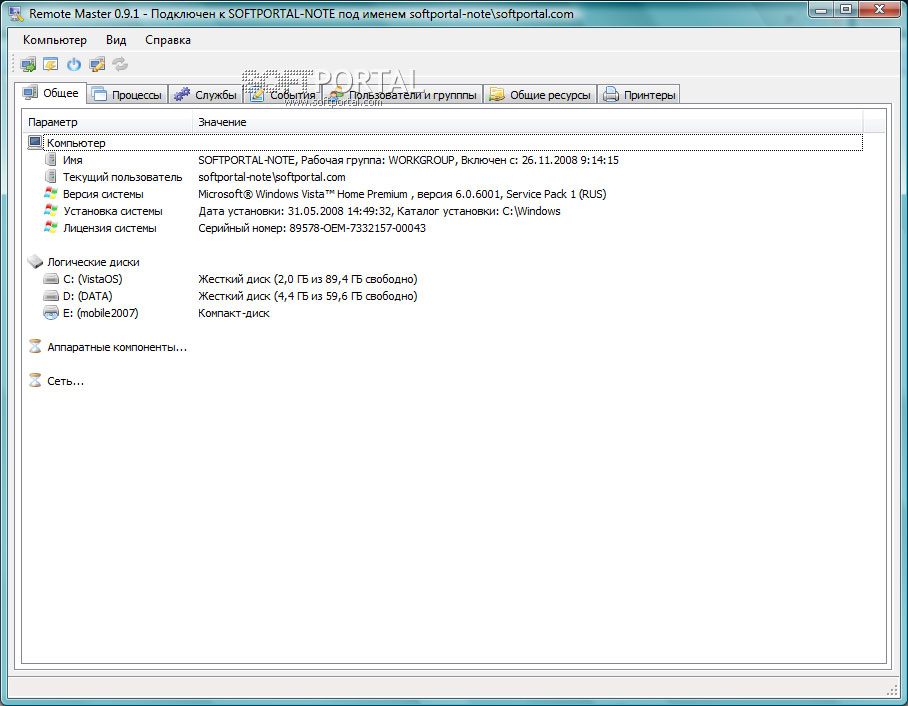Image resolution: width=908 pixels, height=706 pixels.
Task: Click the hard disk icon for D: (DATA)
Action: coord(51,296)
